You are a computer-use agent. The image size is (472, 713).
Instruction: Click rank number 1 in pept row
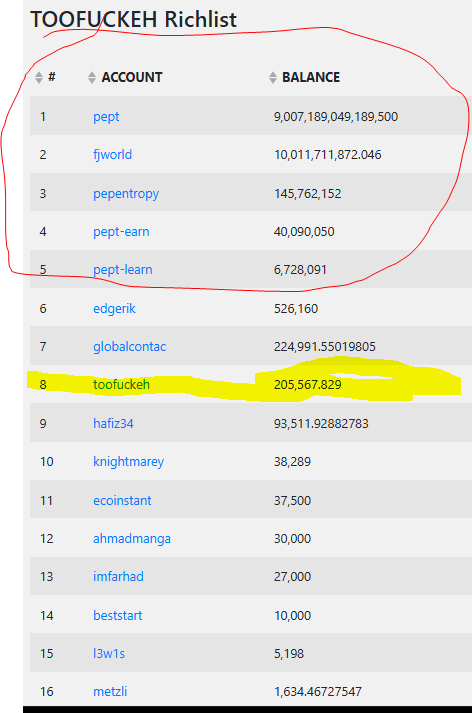click(x=43, y=117)
